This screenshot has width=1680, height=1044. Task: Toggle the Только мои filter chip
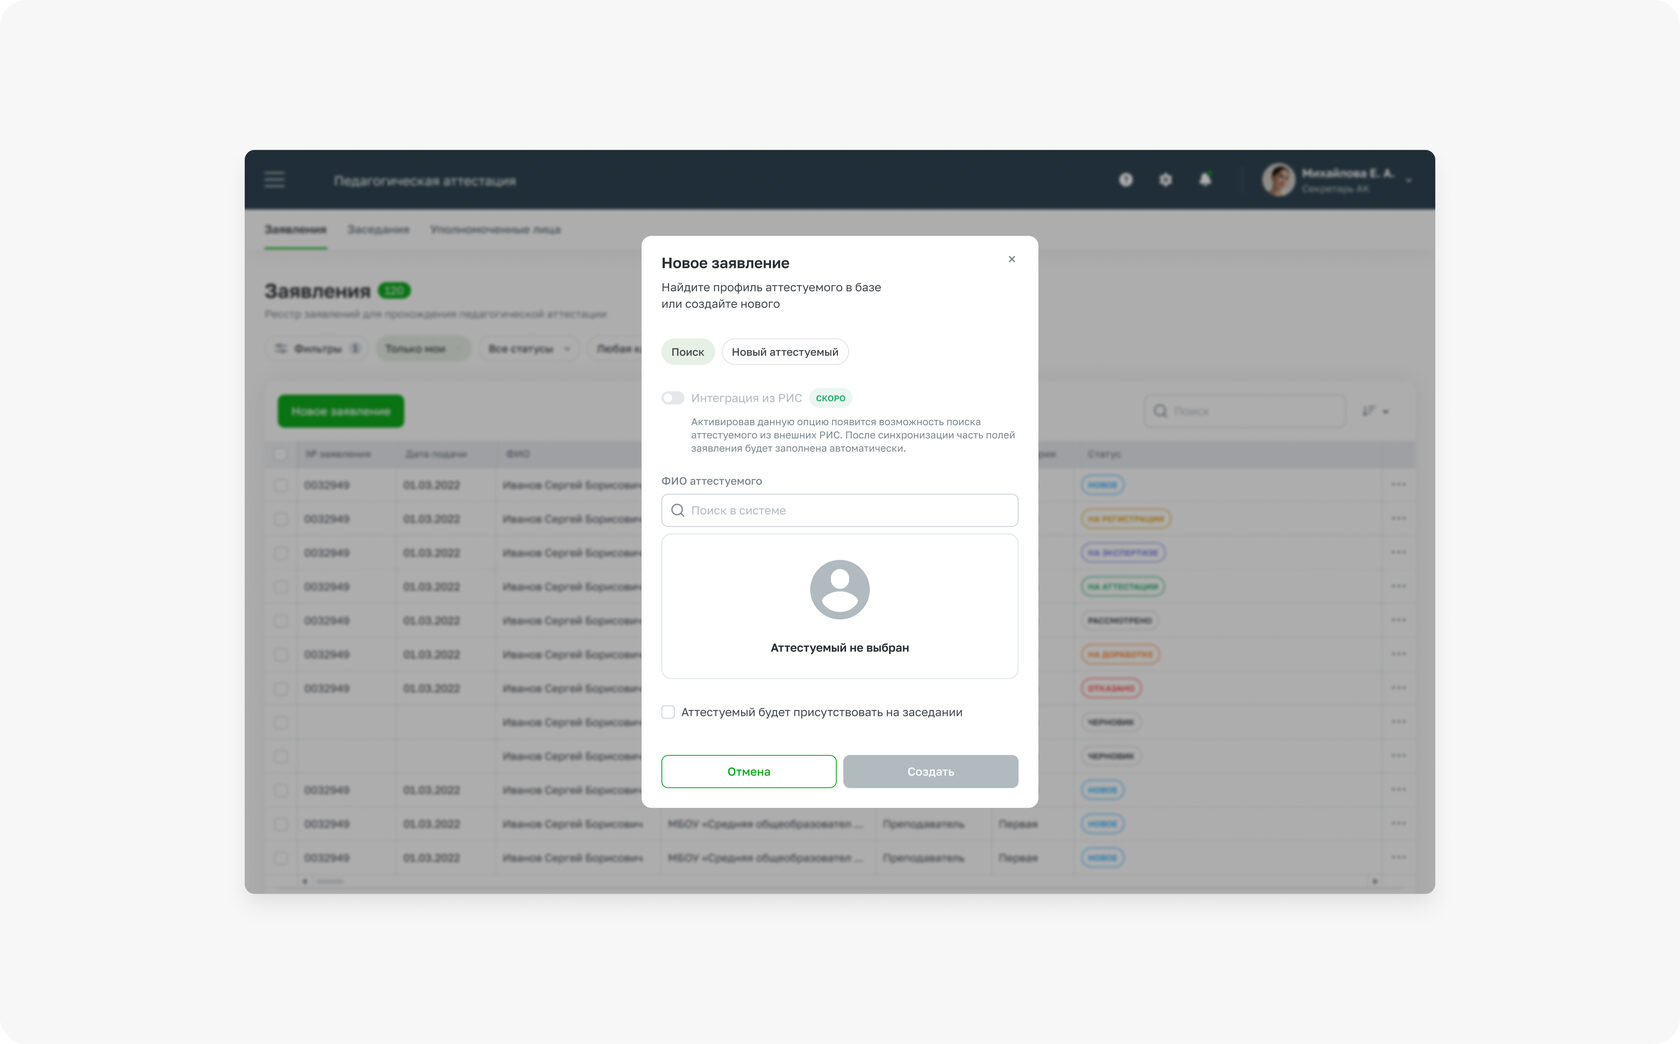(x=423, y=349)
